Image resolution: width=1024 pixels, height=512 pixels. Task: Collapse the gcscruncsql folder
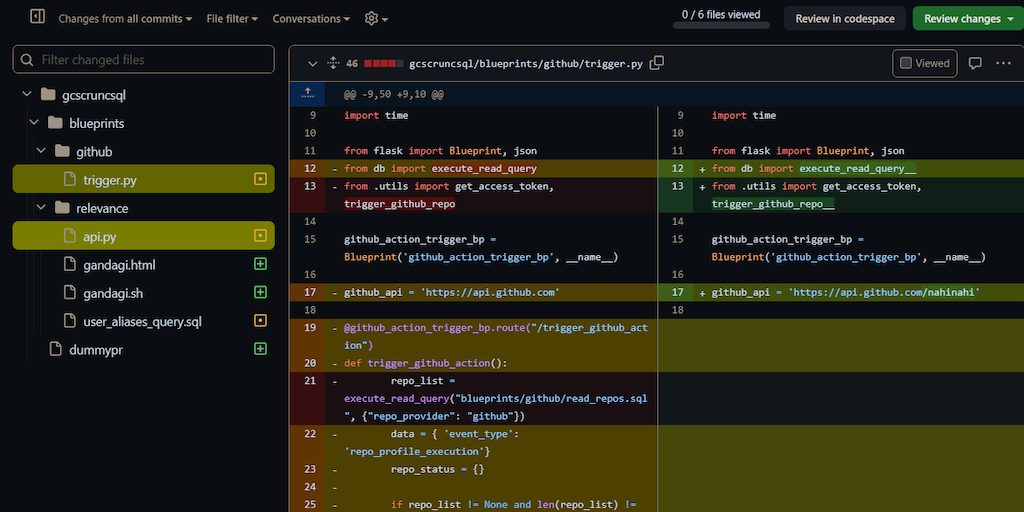pyautogui.click(x=25, y=96)
